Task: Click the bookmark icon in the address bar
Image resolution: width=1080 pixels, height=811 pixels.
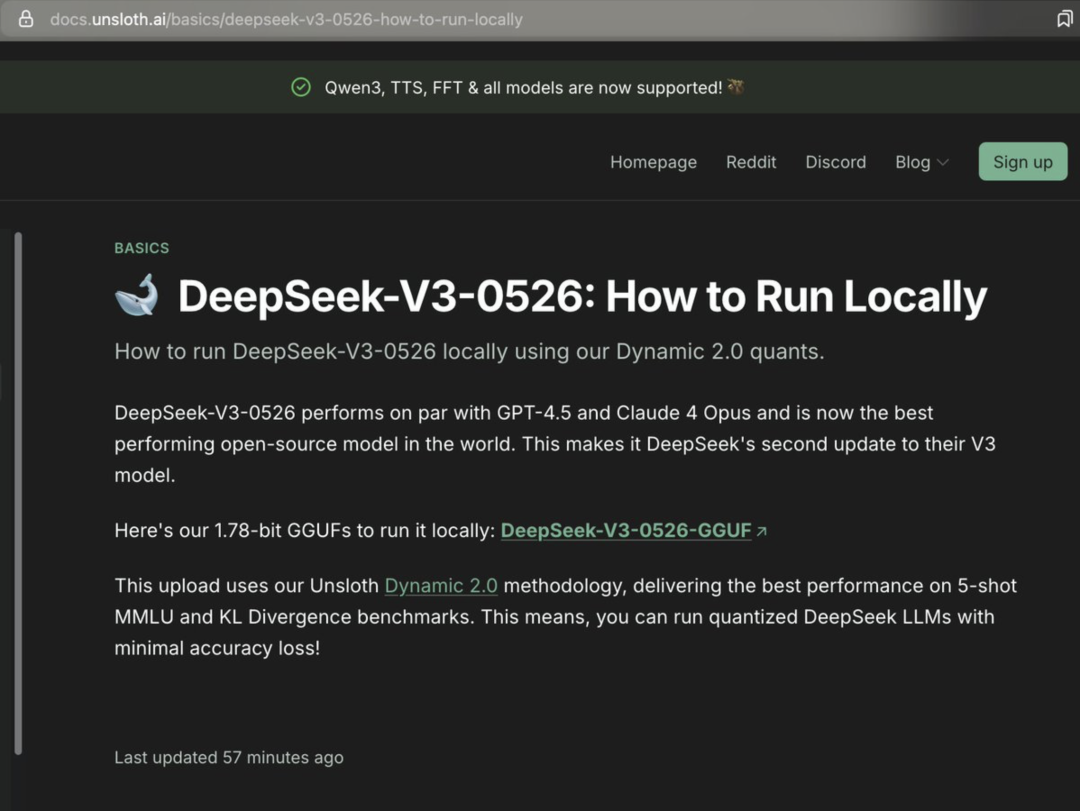Action: pos(1064,19)
